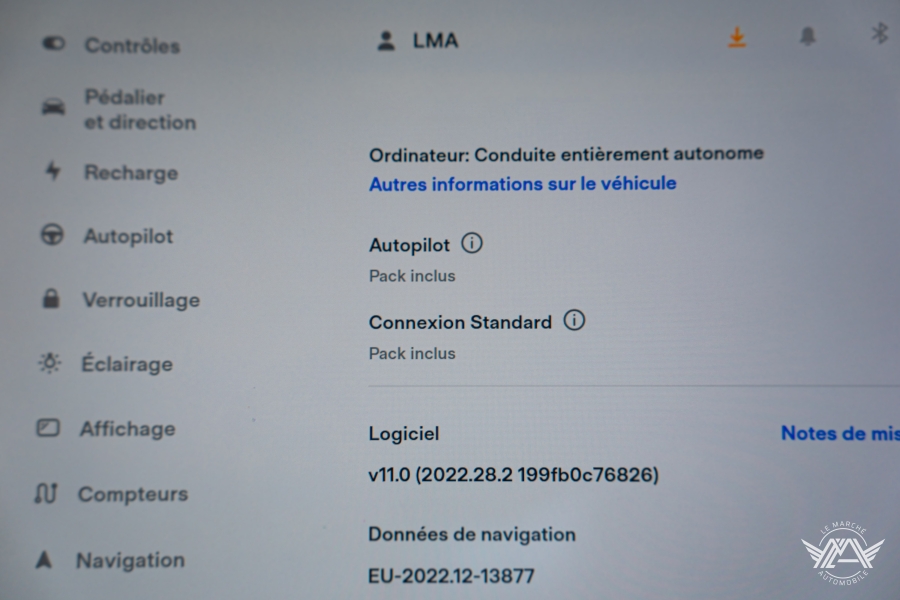Open the LMA driver profile

click(418, 41)
